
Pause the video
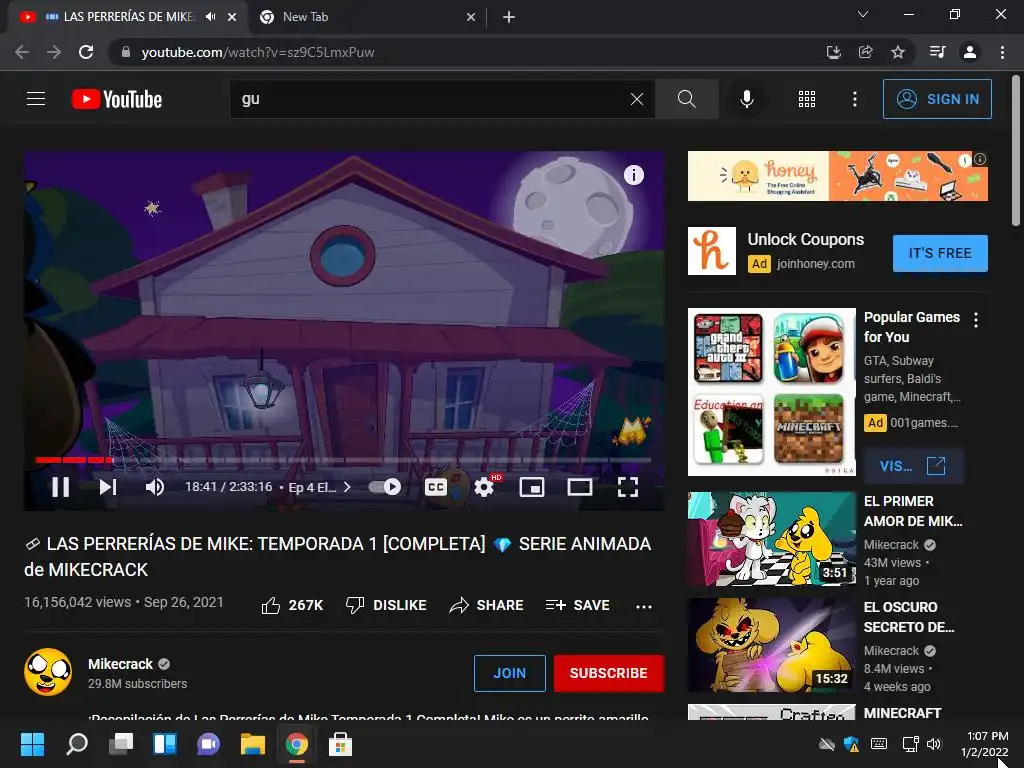tap(61, 487)
